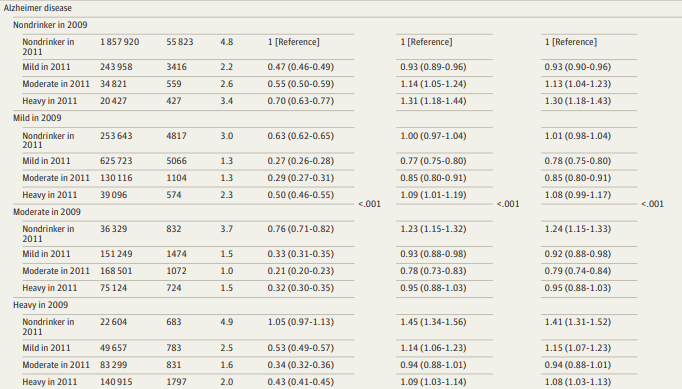The image size is (682, 389).
Task: Select the ratio '1.41 (1.31-1.52)'
Action: 578,322
